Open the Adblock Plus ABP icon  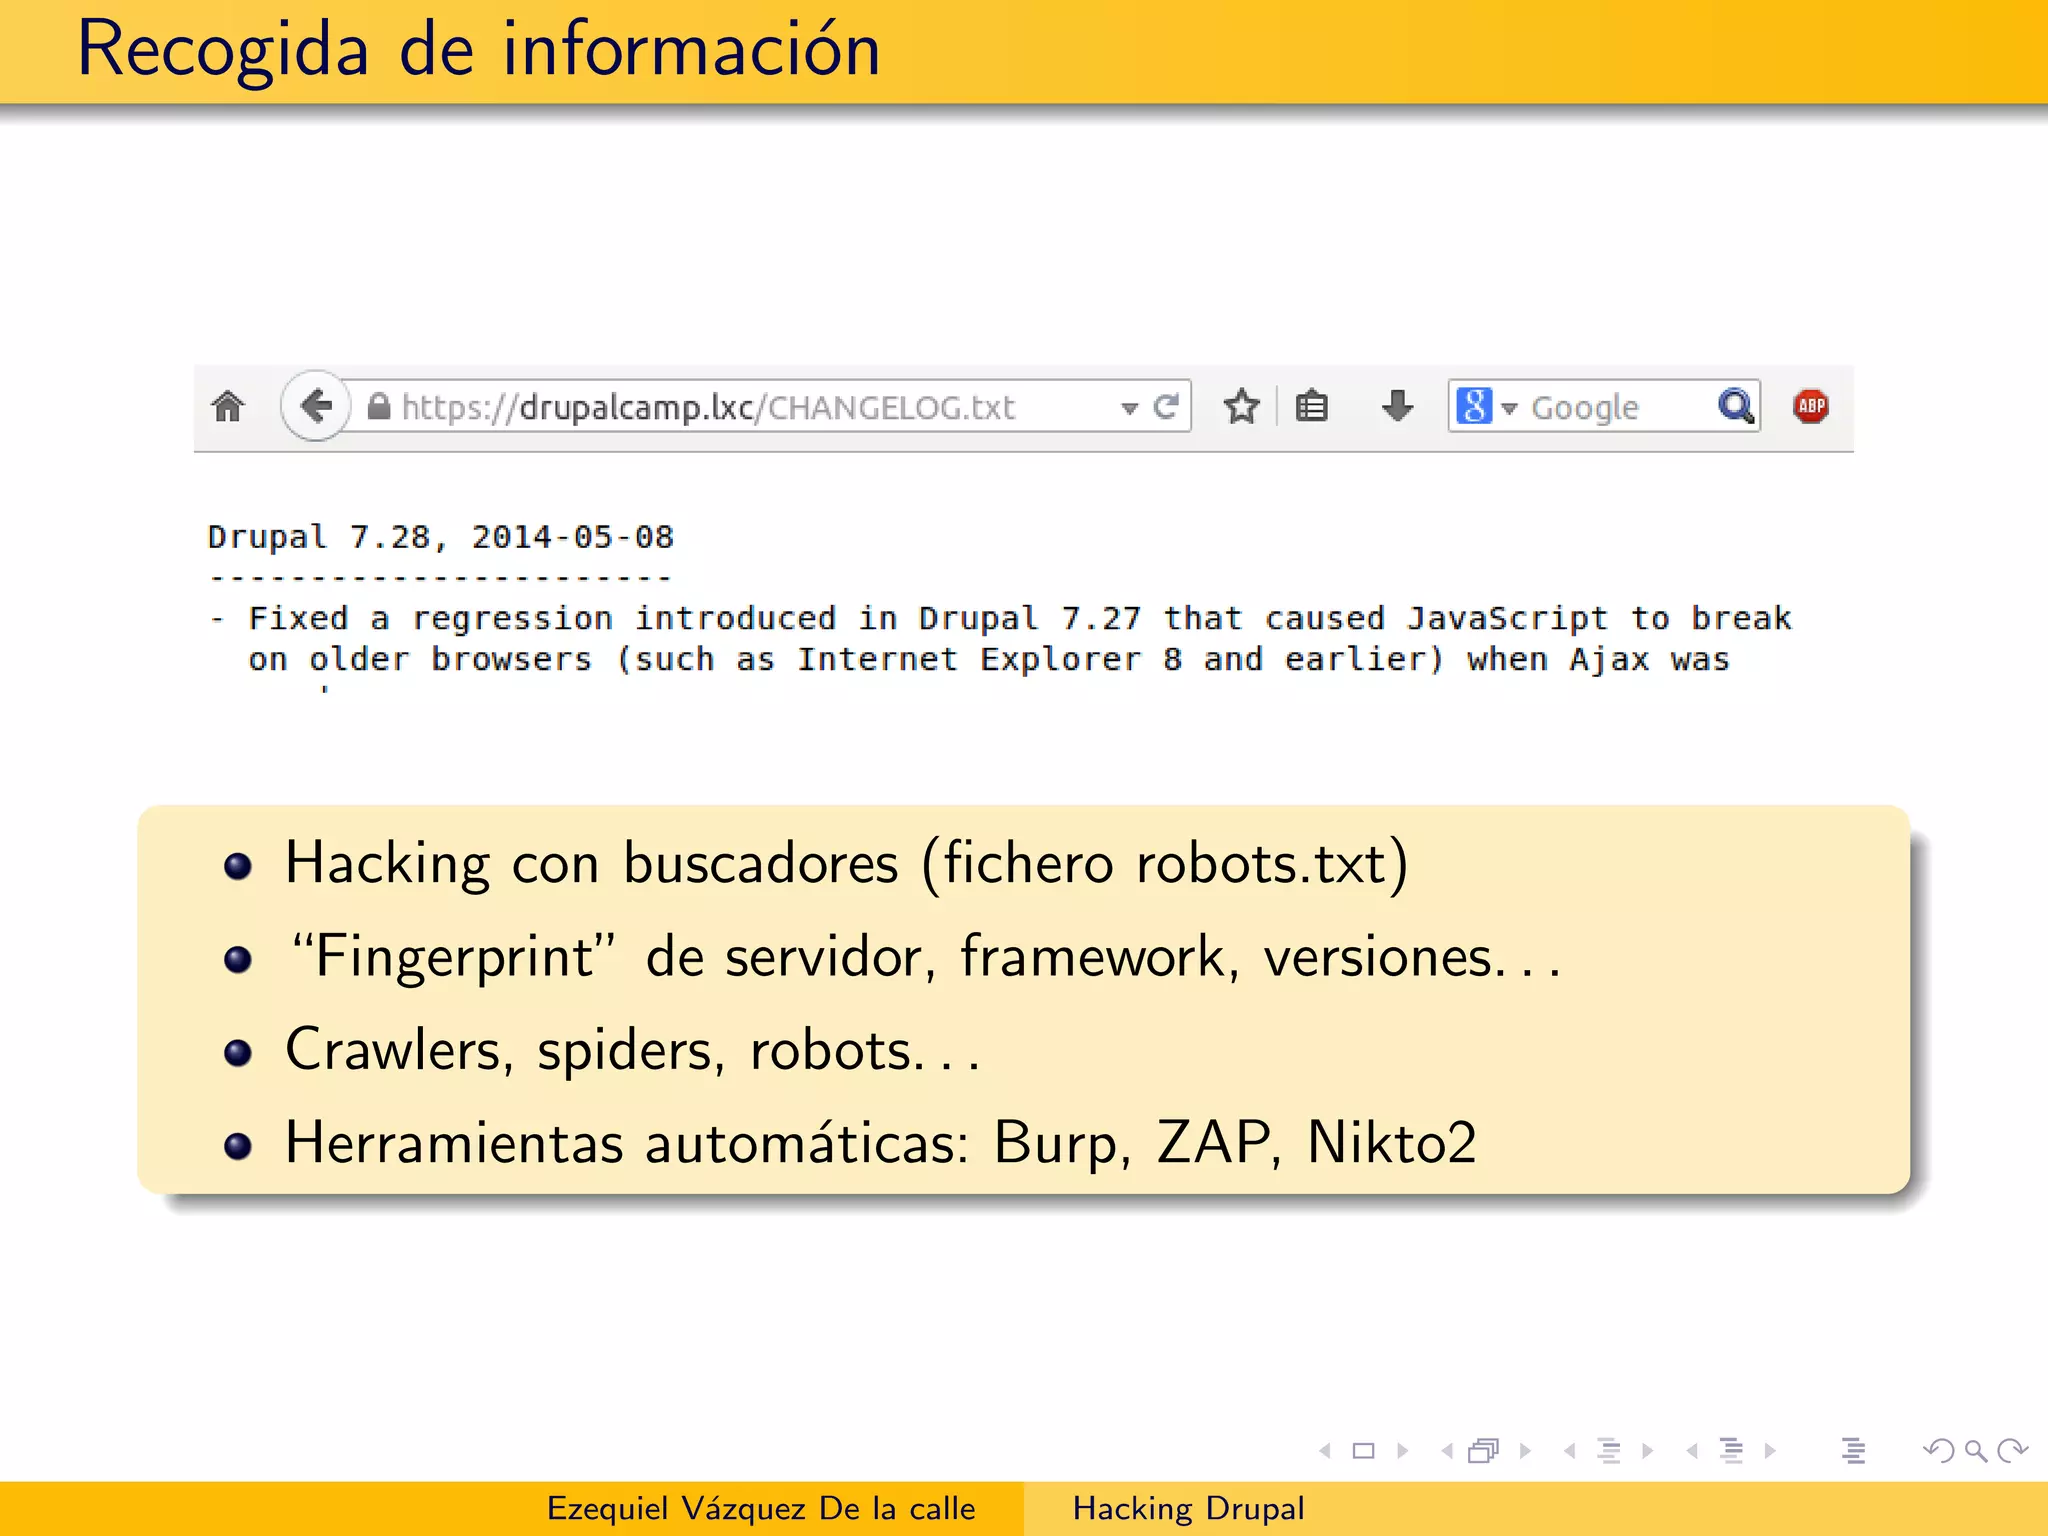pyautogui.click(x=1811, y=406)
